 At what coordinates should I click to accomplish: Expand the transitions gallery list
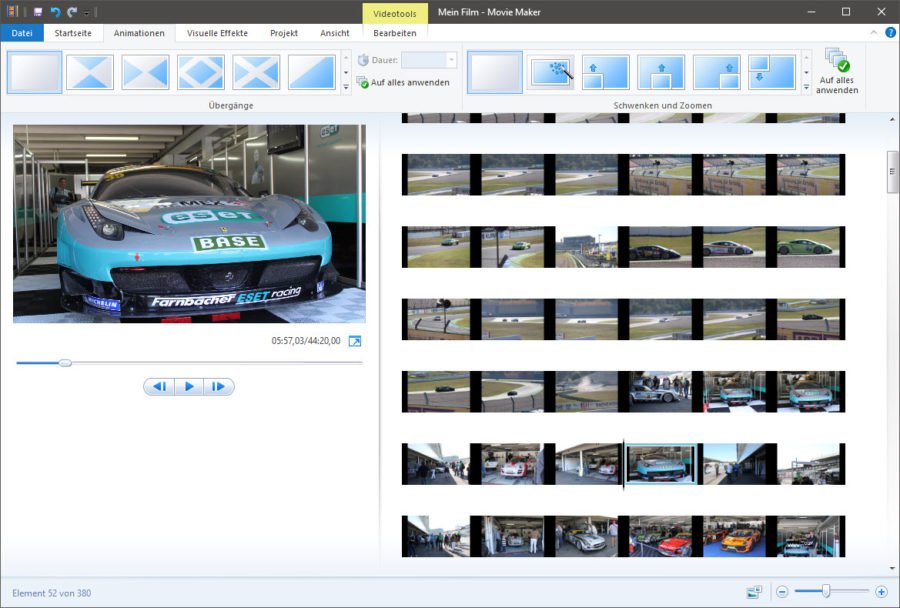tap(346, 88)
